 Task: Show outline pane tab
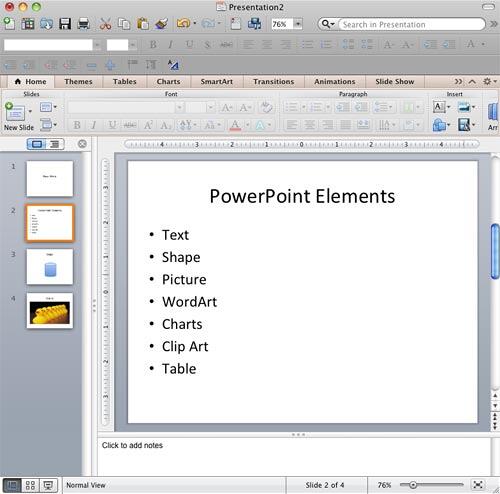[55, 144]
